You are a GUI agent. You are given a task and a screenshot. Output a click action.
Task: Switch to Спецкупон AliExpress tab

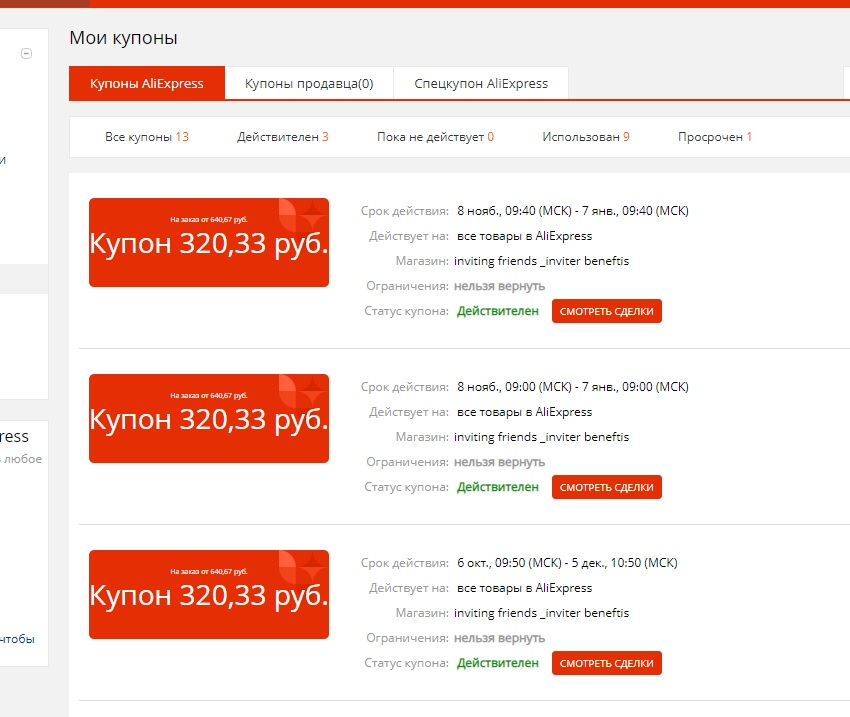pyautogui.click(x=481, y=83)
